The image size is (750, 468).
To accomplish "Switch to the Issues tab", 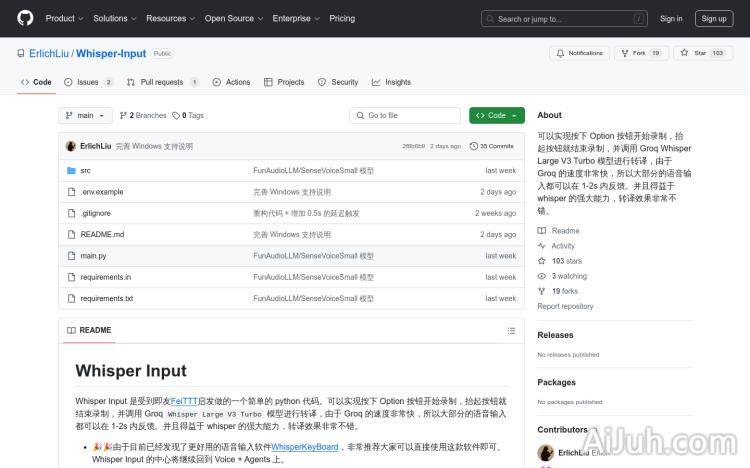I will 88,82.
